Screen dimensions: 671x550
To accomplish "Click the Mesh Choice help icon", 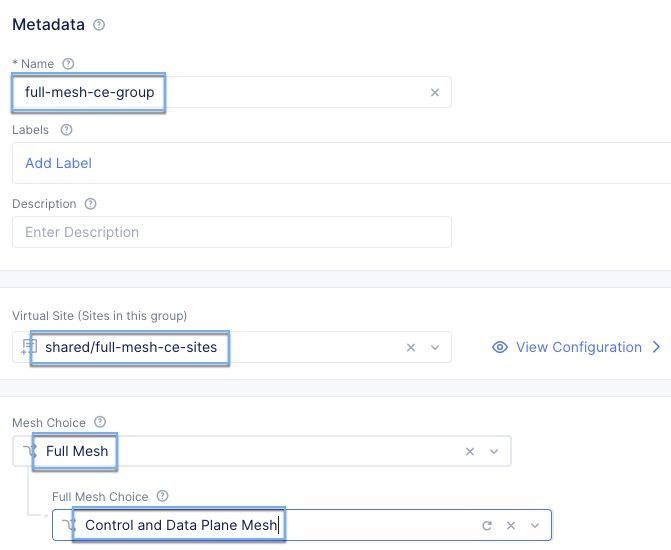I will pyautogui.click(x=100, y=422).
